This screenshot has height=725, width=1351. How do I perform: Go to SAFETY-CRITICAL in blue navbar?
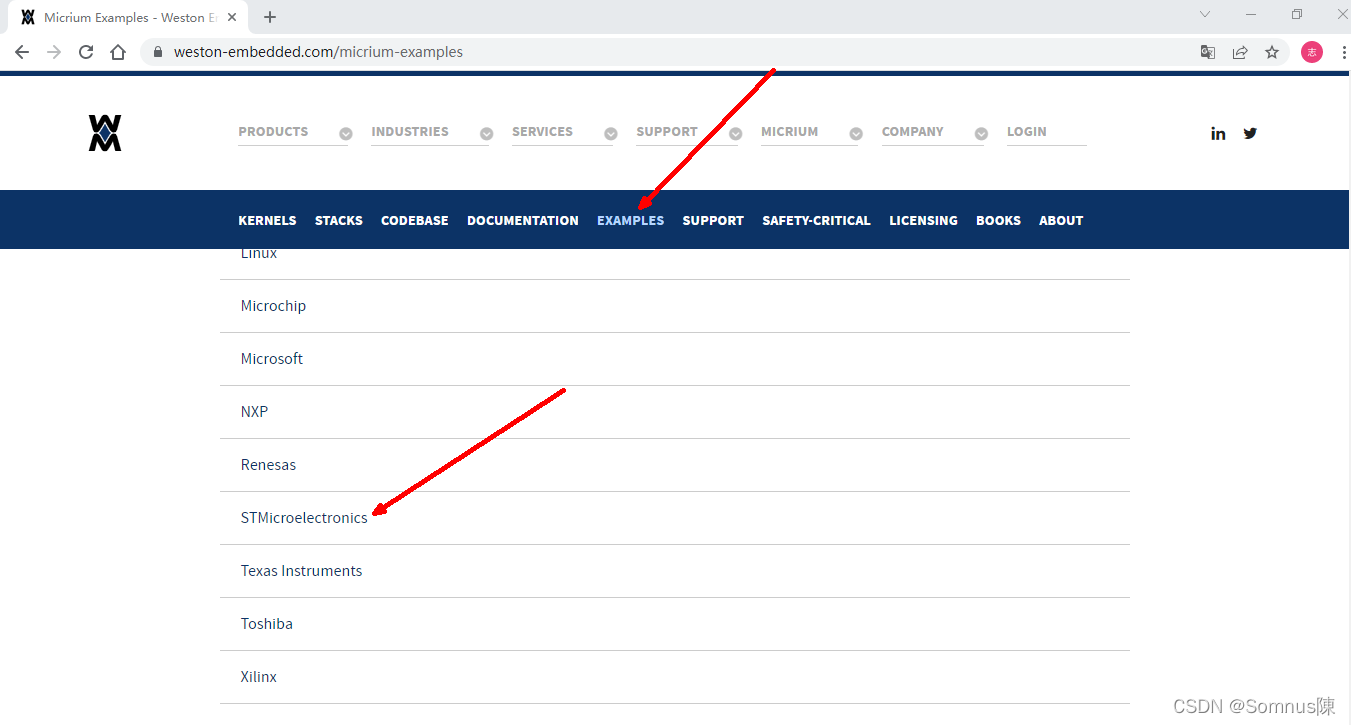pyautogui.click(x=816, y=220)
